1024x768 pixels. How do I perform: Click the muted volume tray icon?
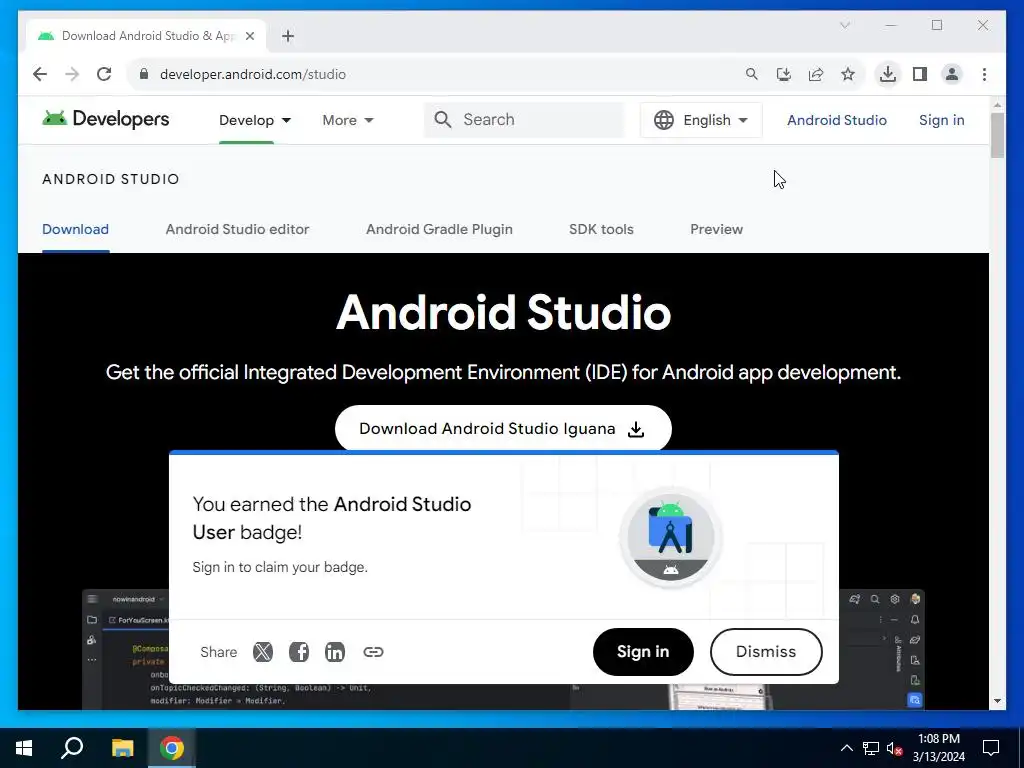[x=895, y=748]
